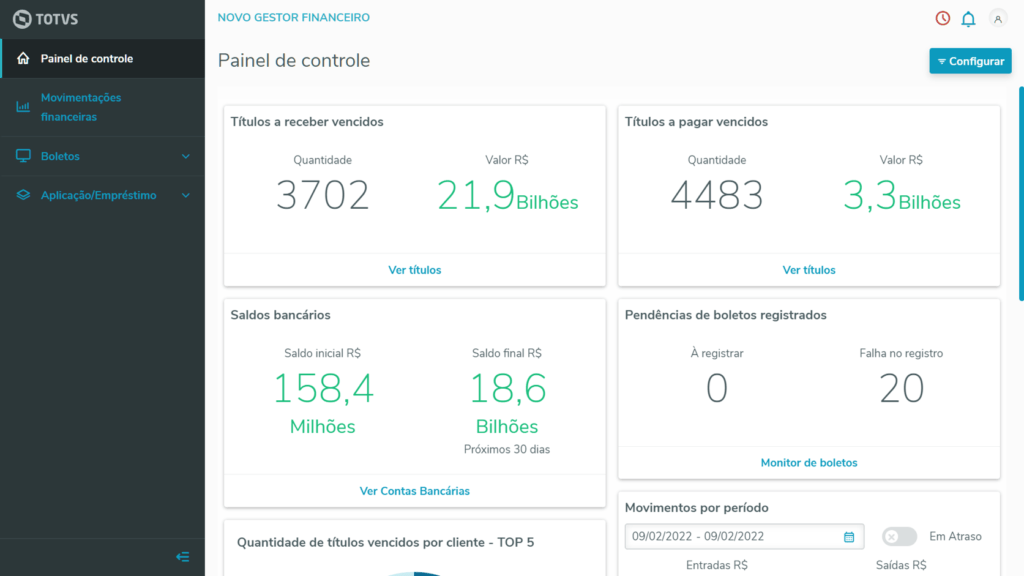Click the TOTVS logo in the sidebar

[x=49, y=18]
